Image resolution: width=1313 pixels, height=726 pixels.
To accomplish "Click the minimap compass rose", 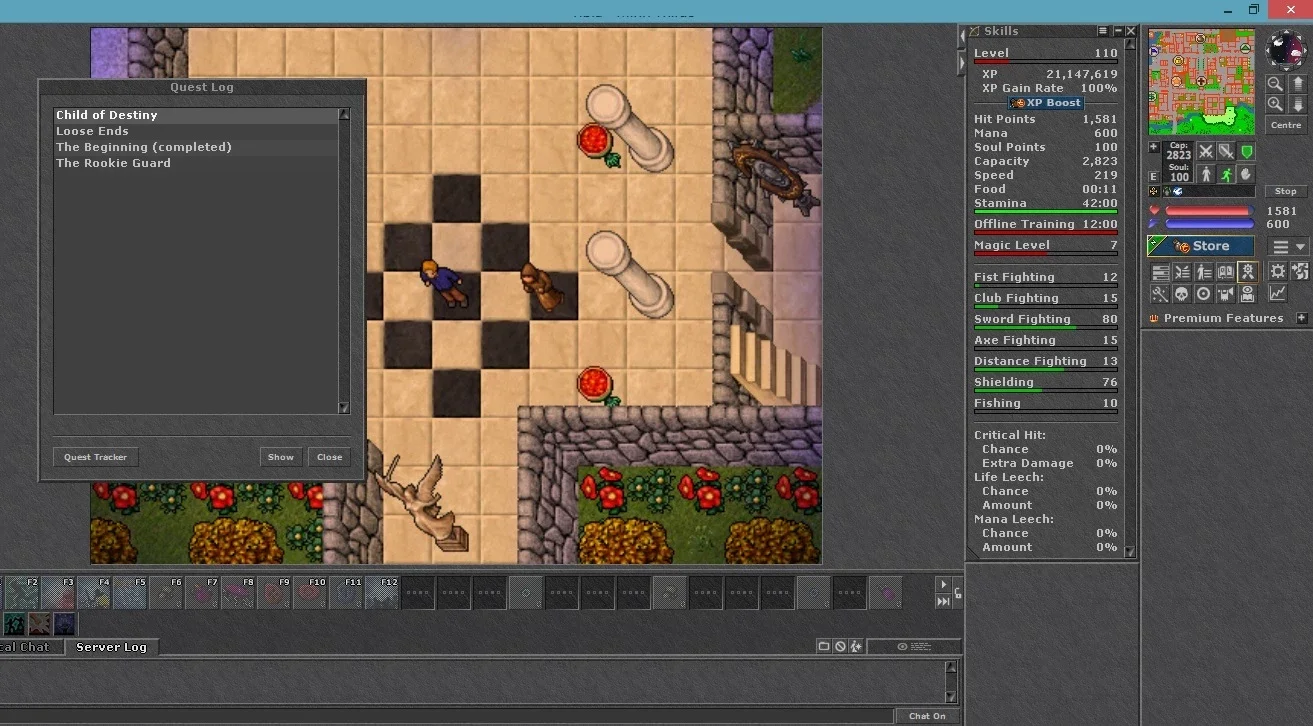I will [x=1285, y=49].
